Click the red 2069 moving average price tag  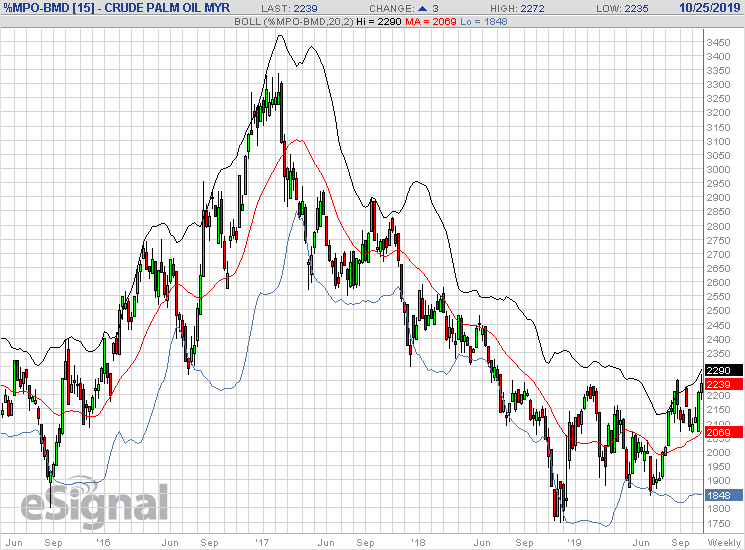(724, 432)
